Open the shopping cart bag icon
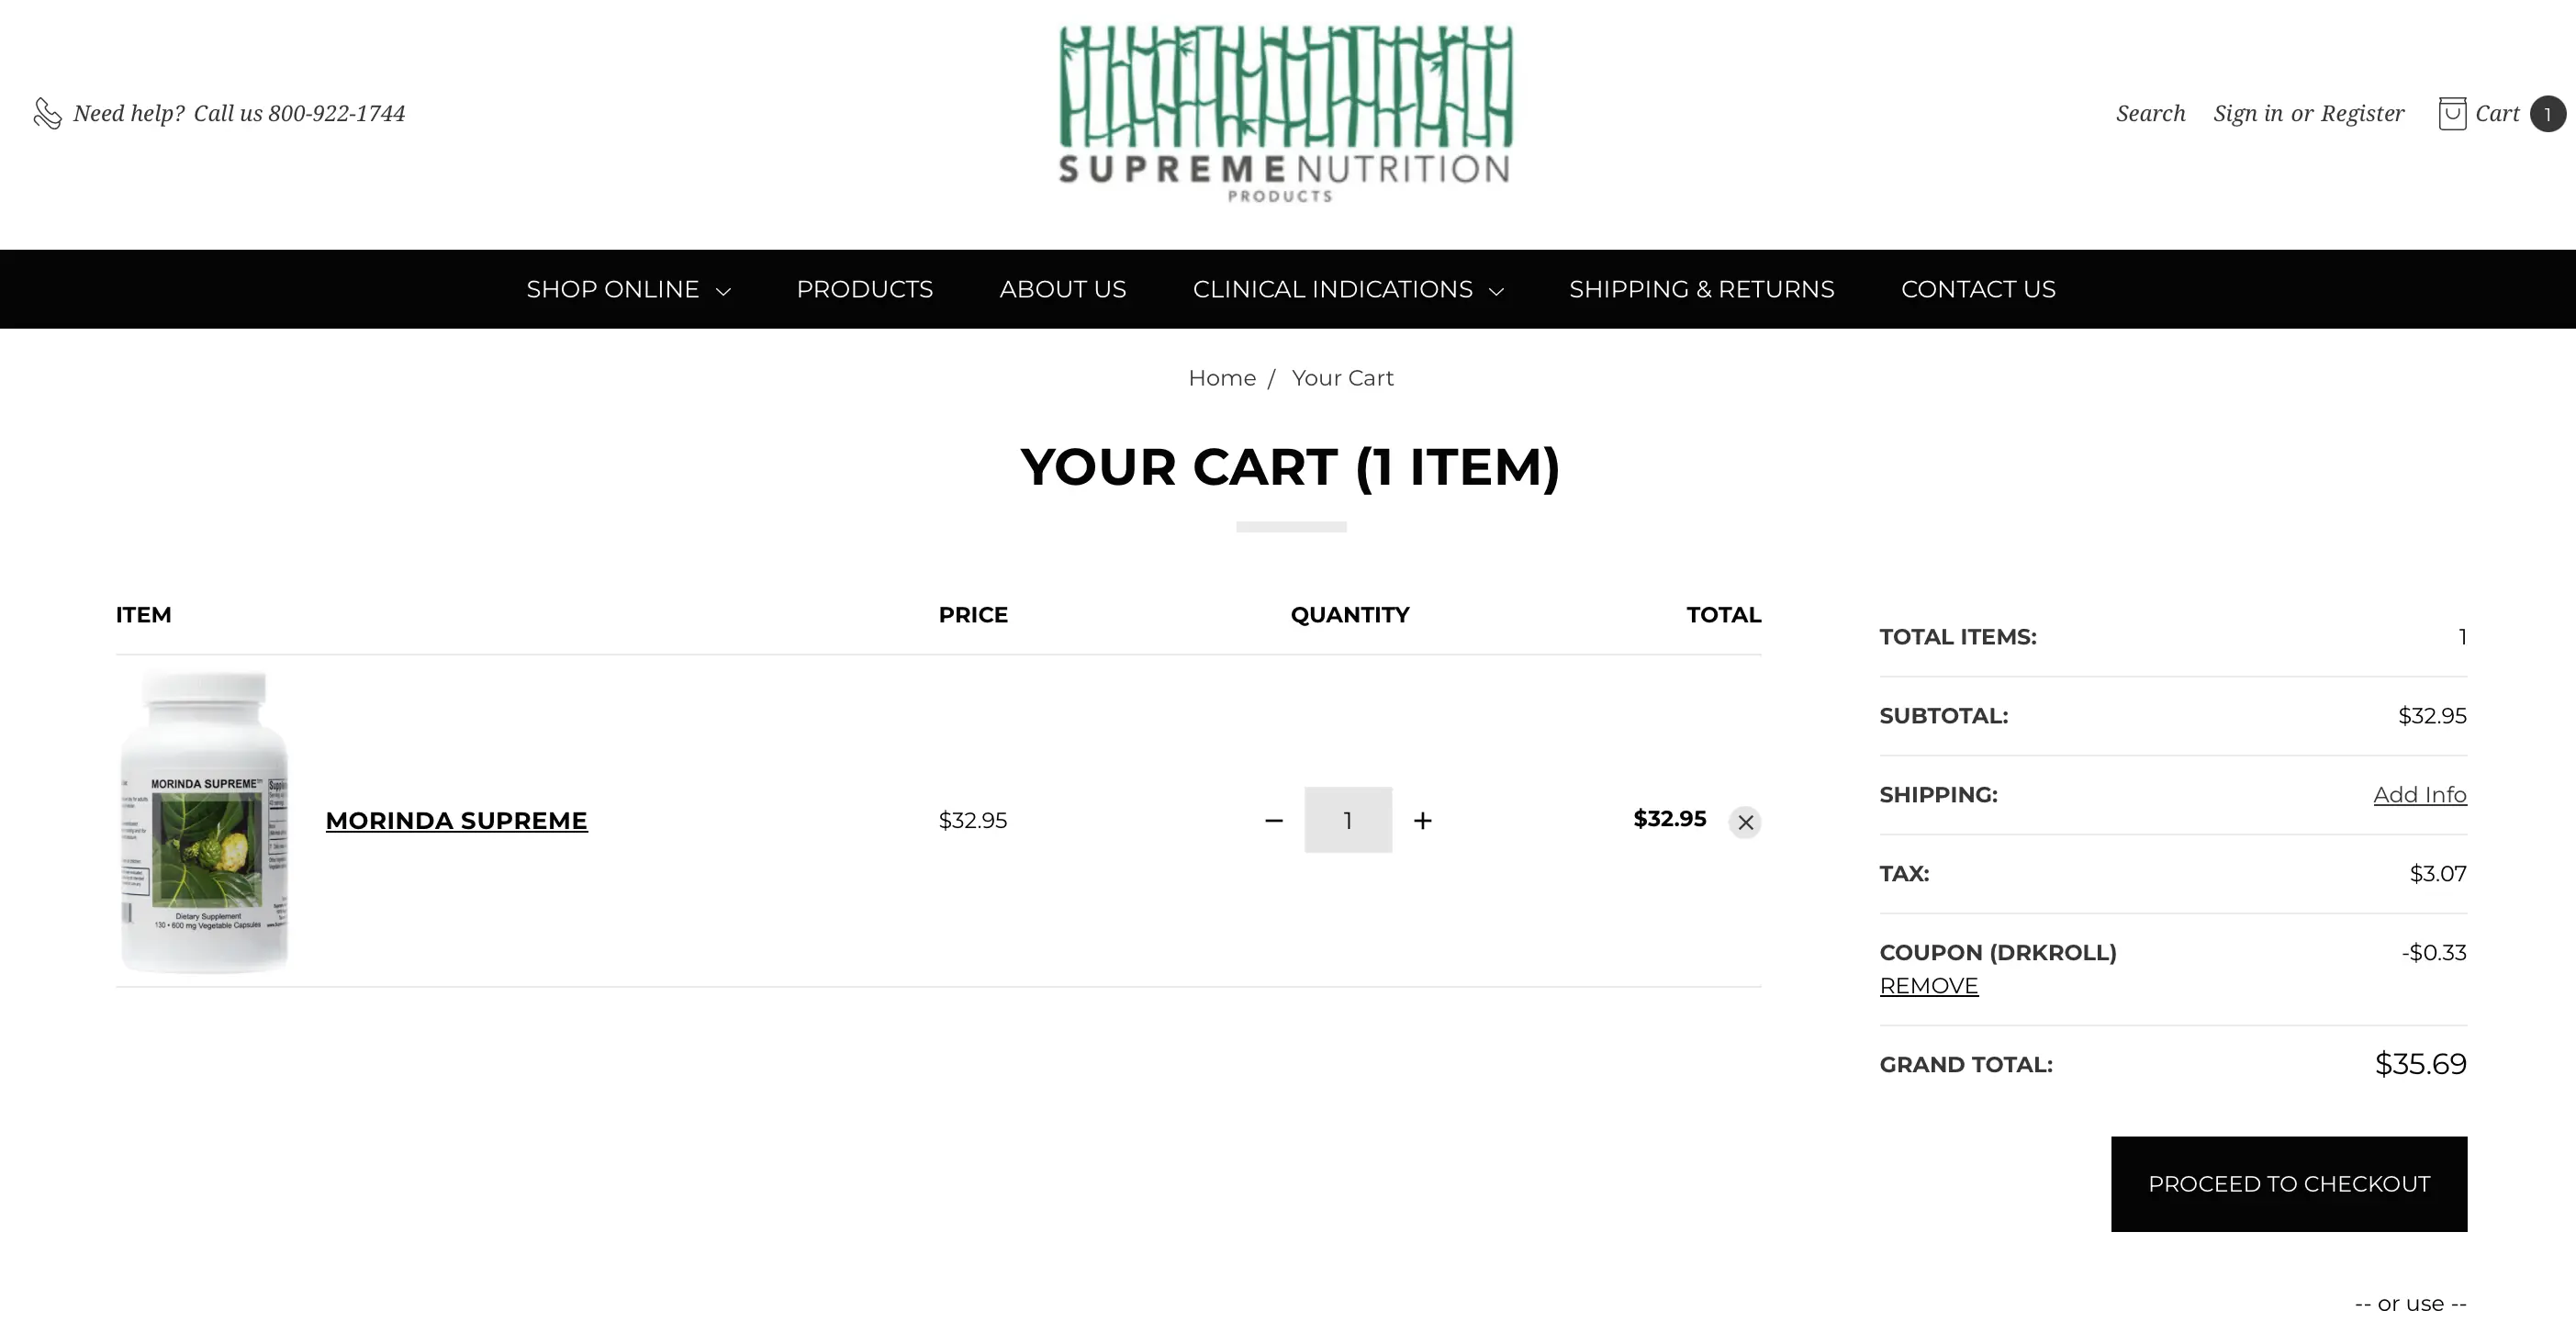 tap(2451, 113)
